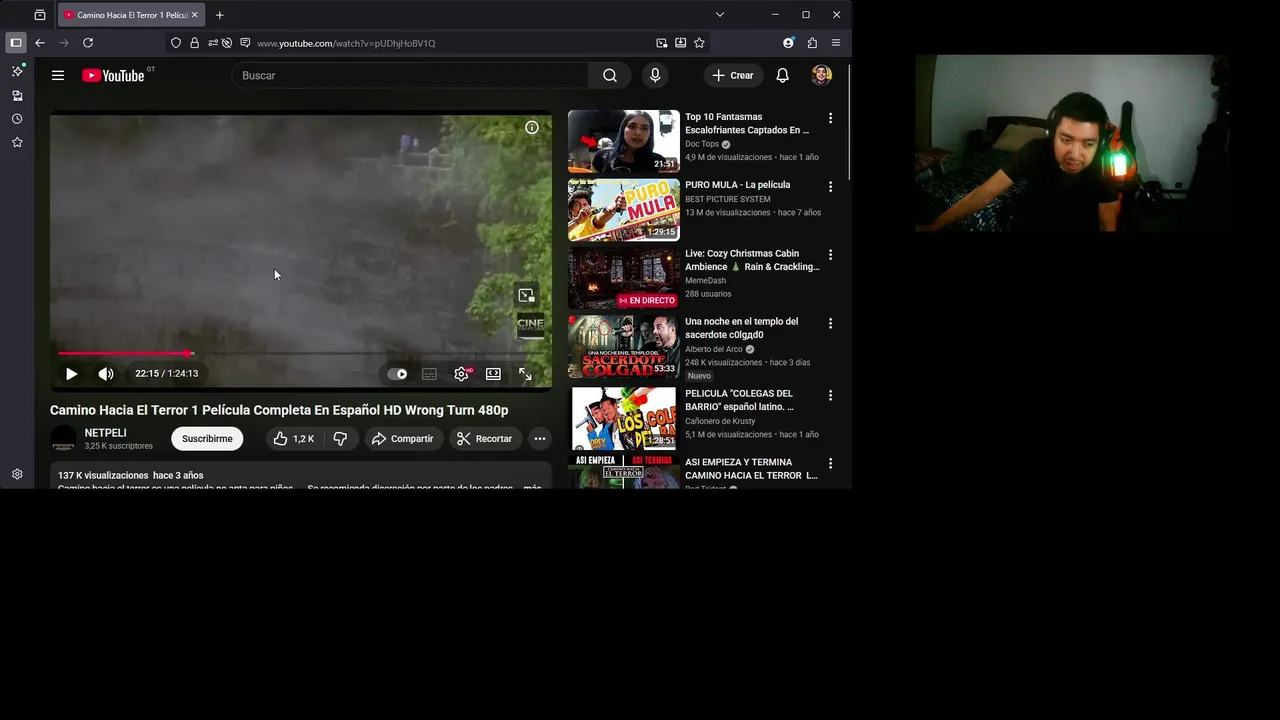Go back with the browser back arrow
Viewport: 1280px width, 720px height.
point(40,43)
